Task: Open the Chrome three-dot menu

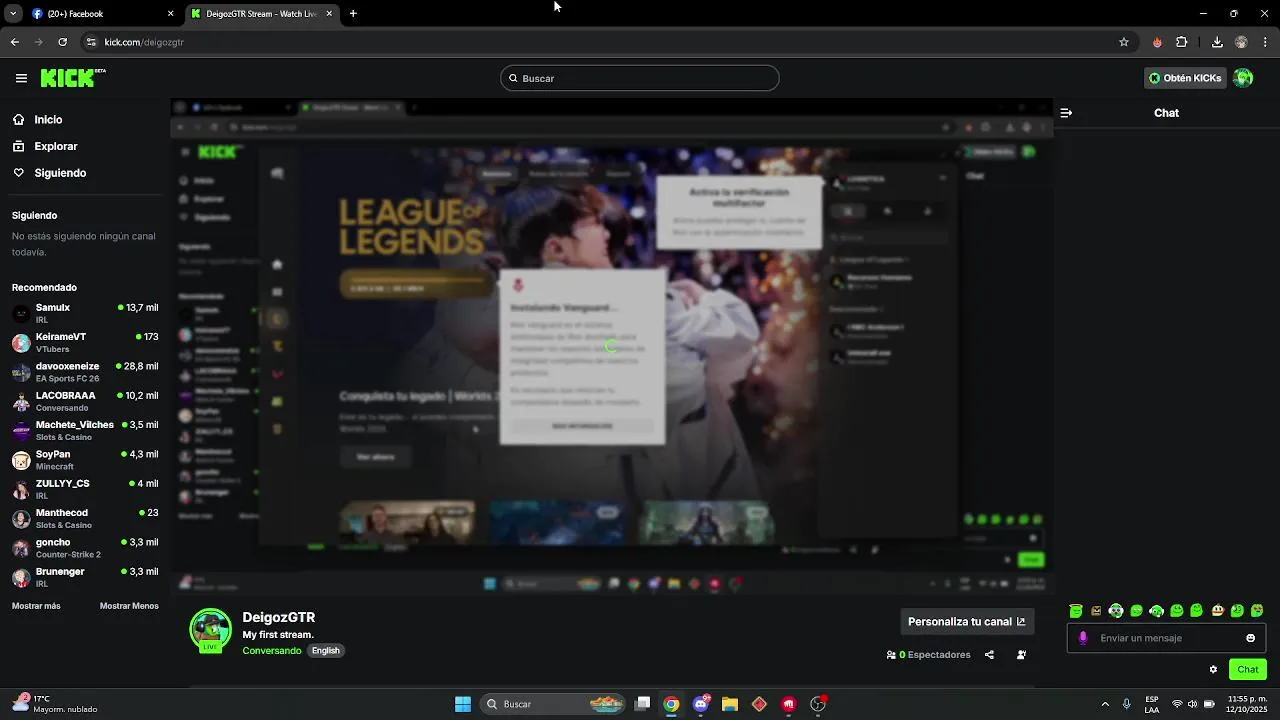Action: click(x=1266, y=42)
